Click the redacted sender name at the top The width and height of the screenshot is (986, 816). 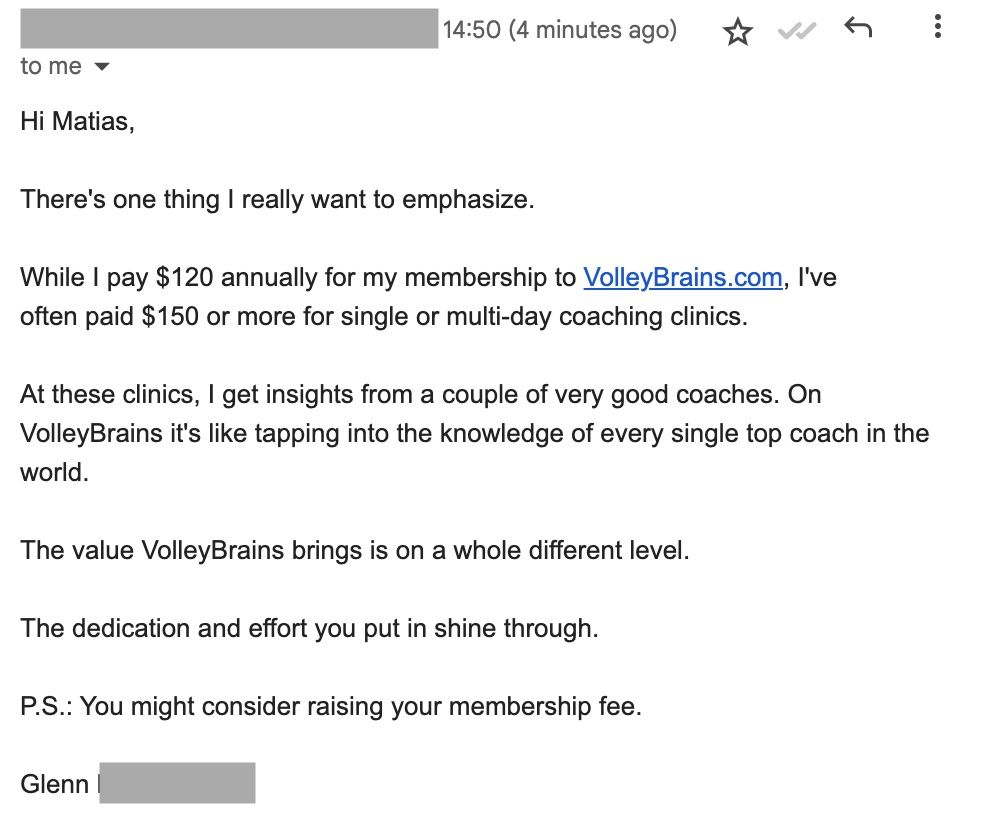click(x=229, y=28)
